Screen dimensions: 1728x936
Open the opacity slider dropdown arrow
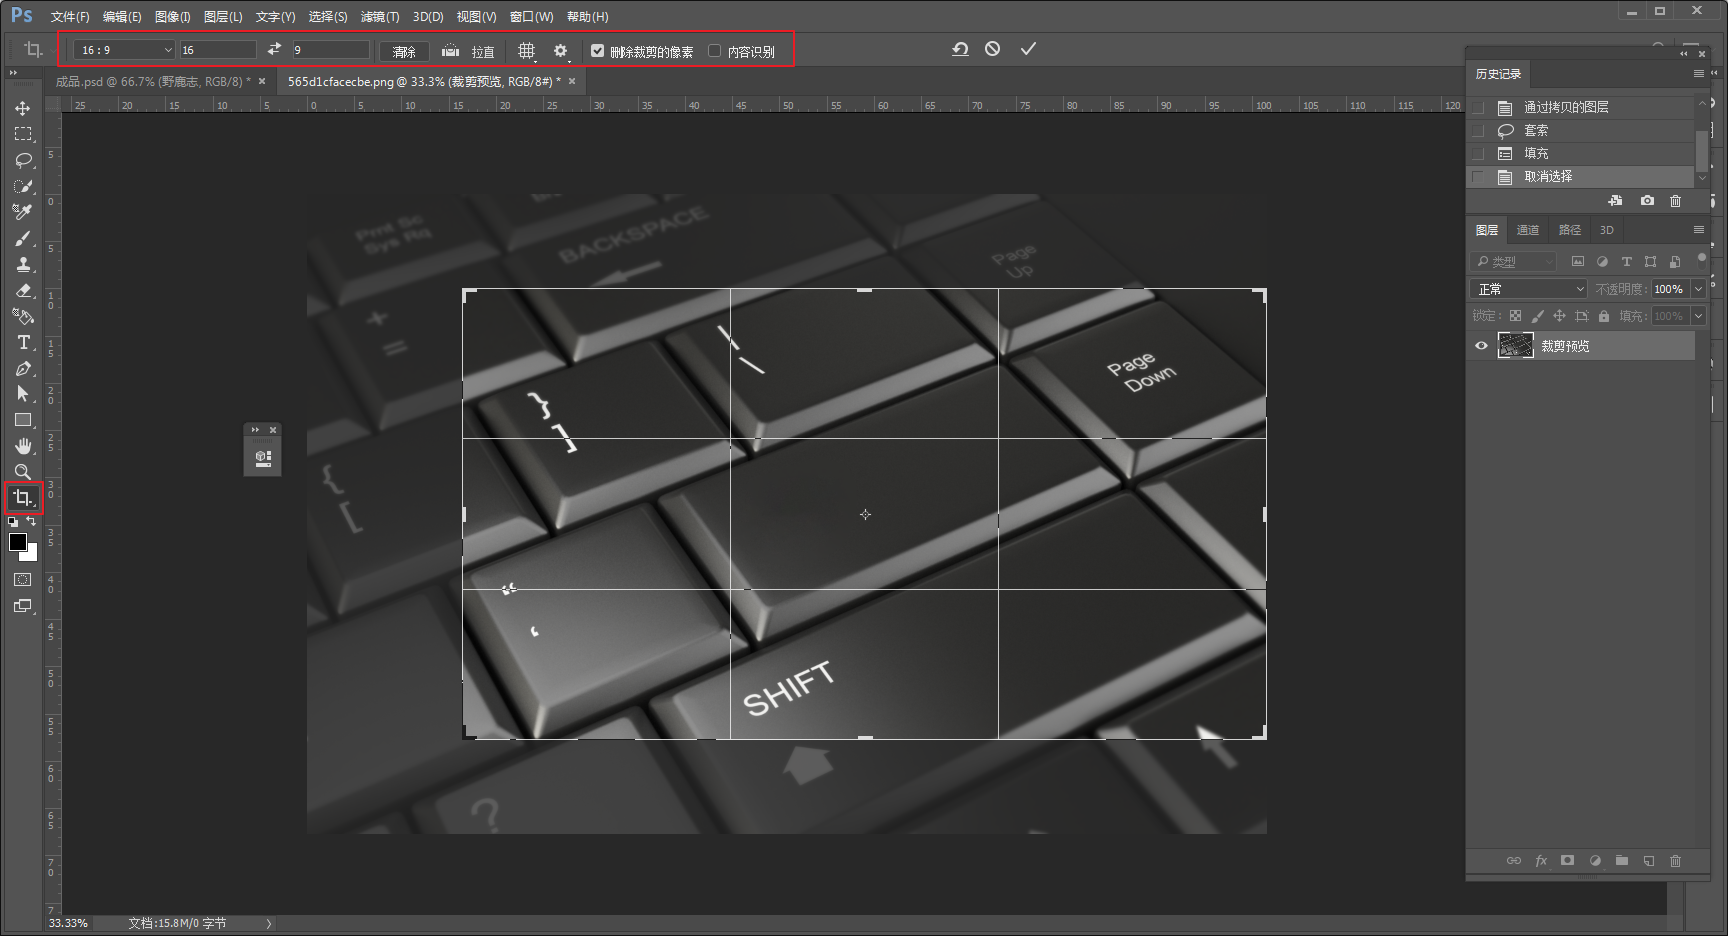(x=1698, y=289)
